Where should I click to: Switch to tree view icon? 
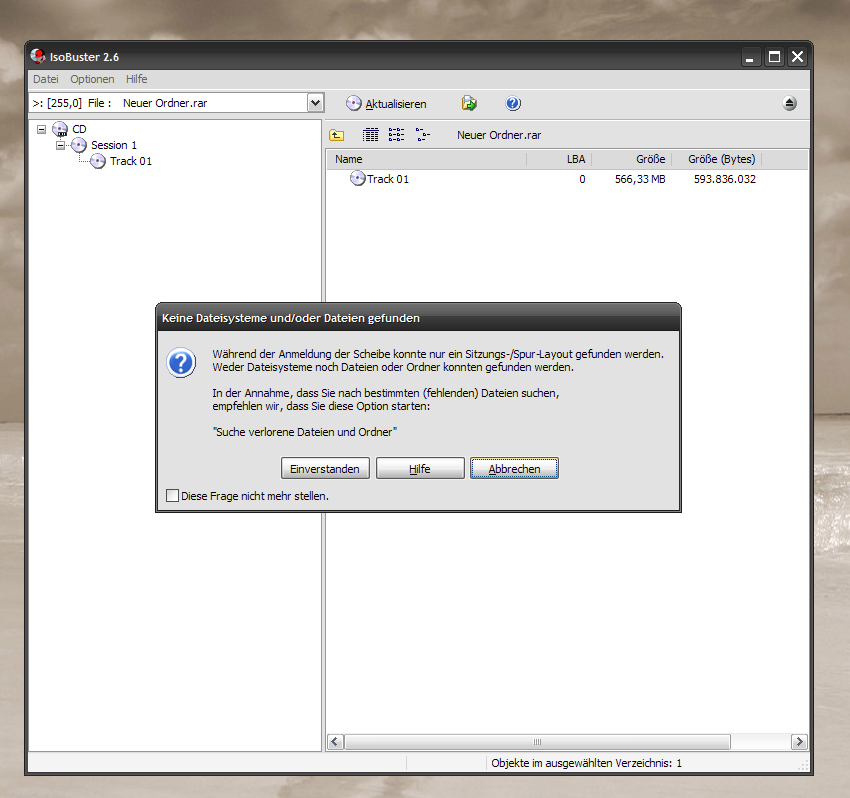click(x=423, y=135)
